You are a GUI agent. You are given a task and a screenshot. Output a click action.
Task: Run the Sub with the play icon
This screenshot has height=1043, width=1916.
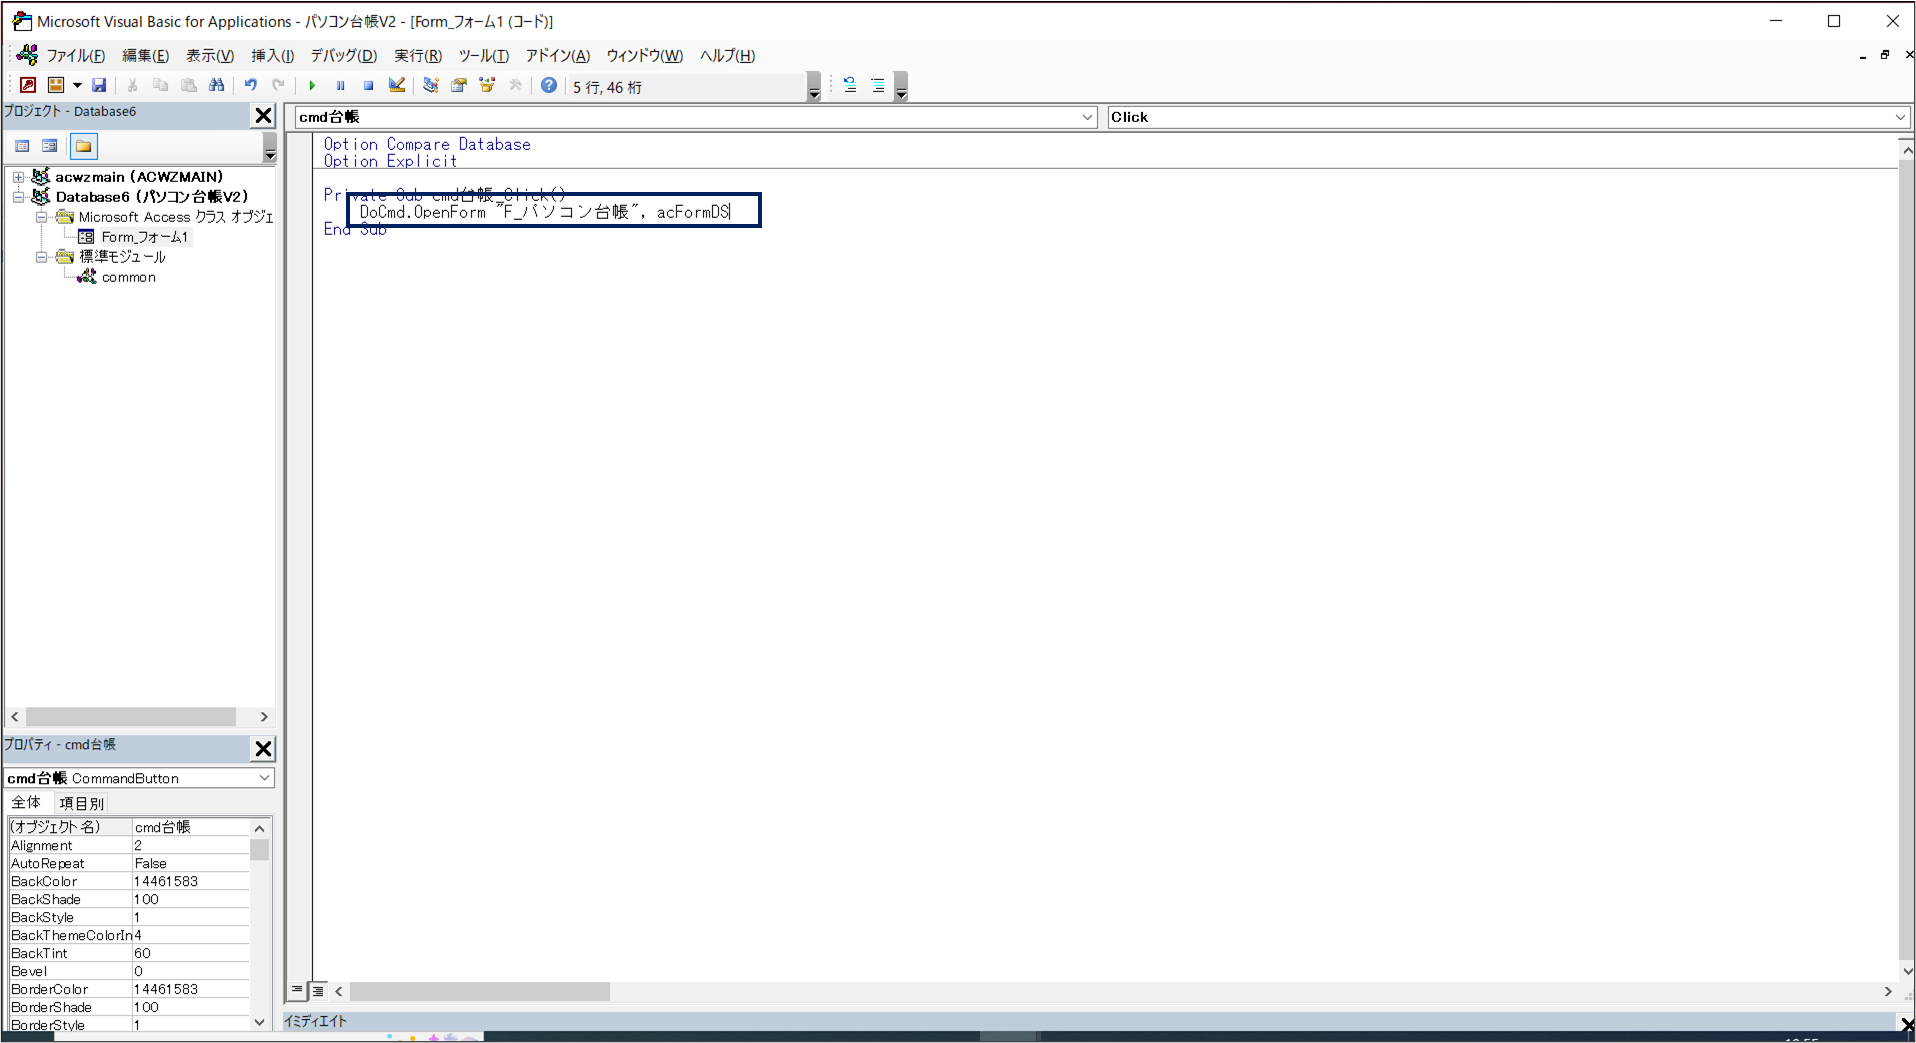coord(312,85)
